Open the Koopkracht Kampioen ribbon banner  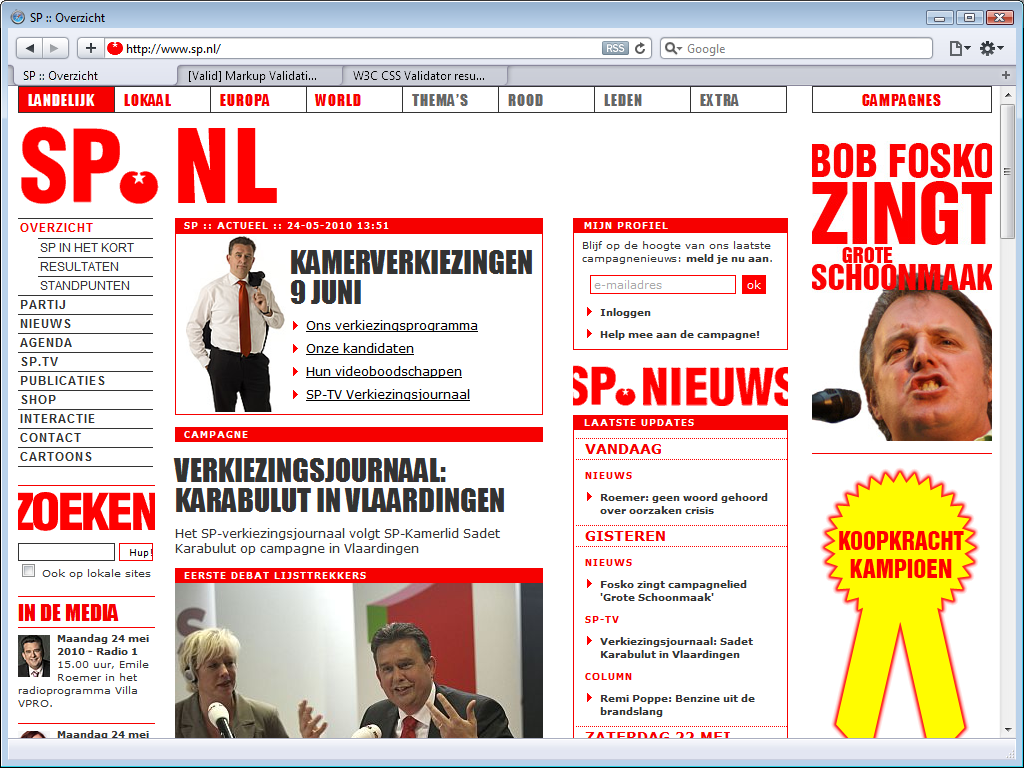click(901, 604)
